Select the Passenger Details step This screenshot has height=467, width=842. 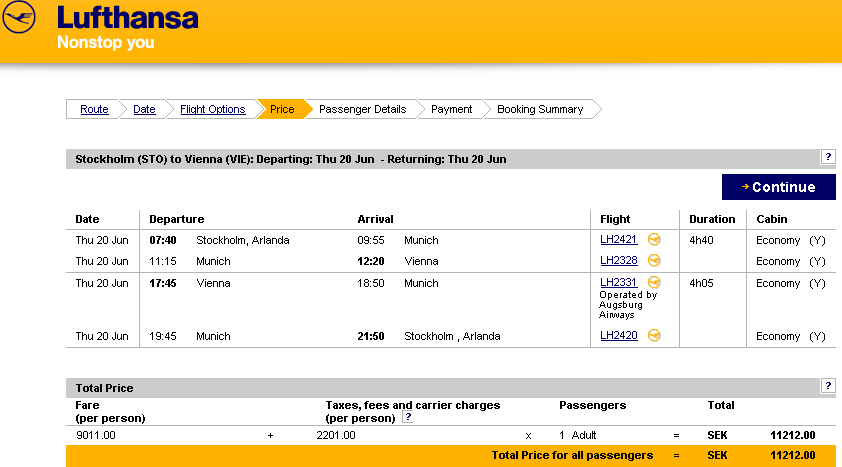click(x=362, y=110)
